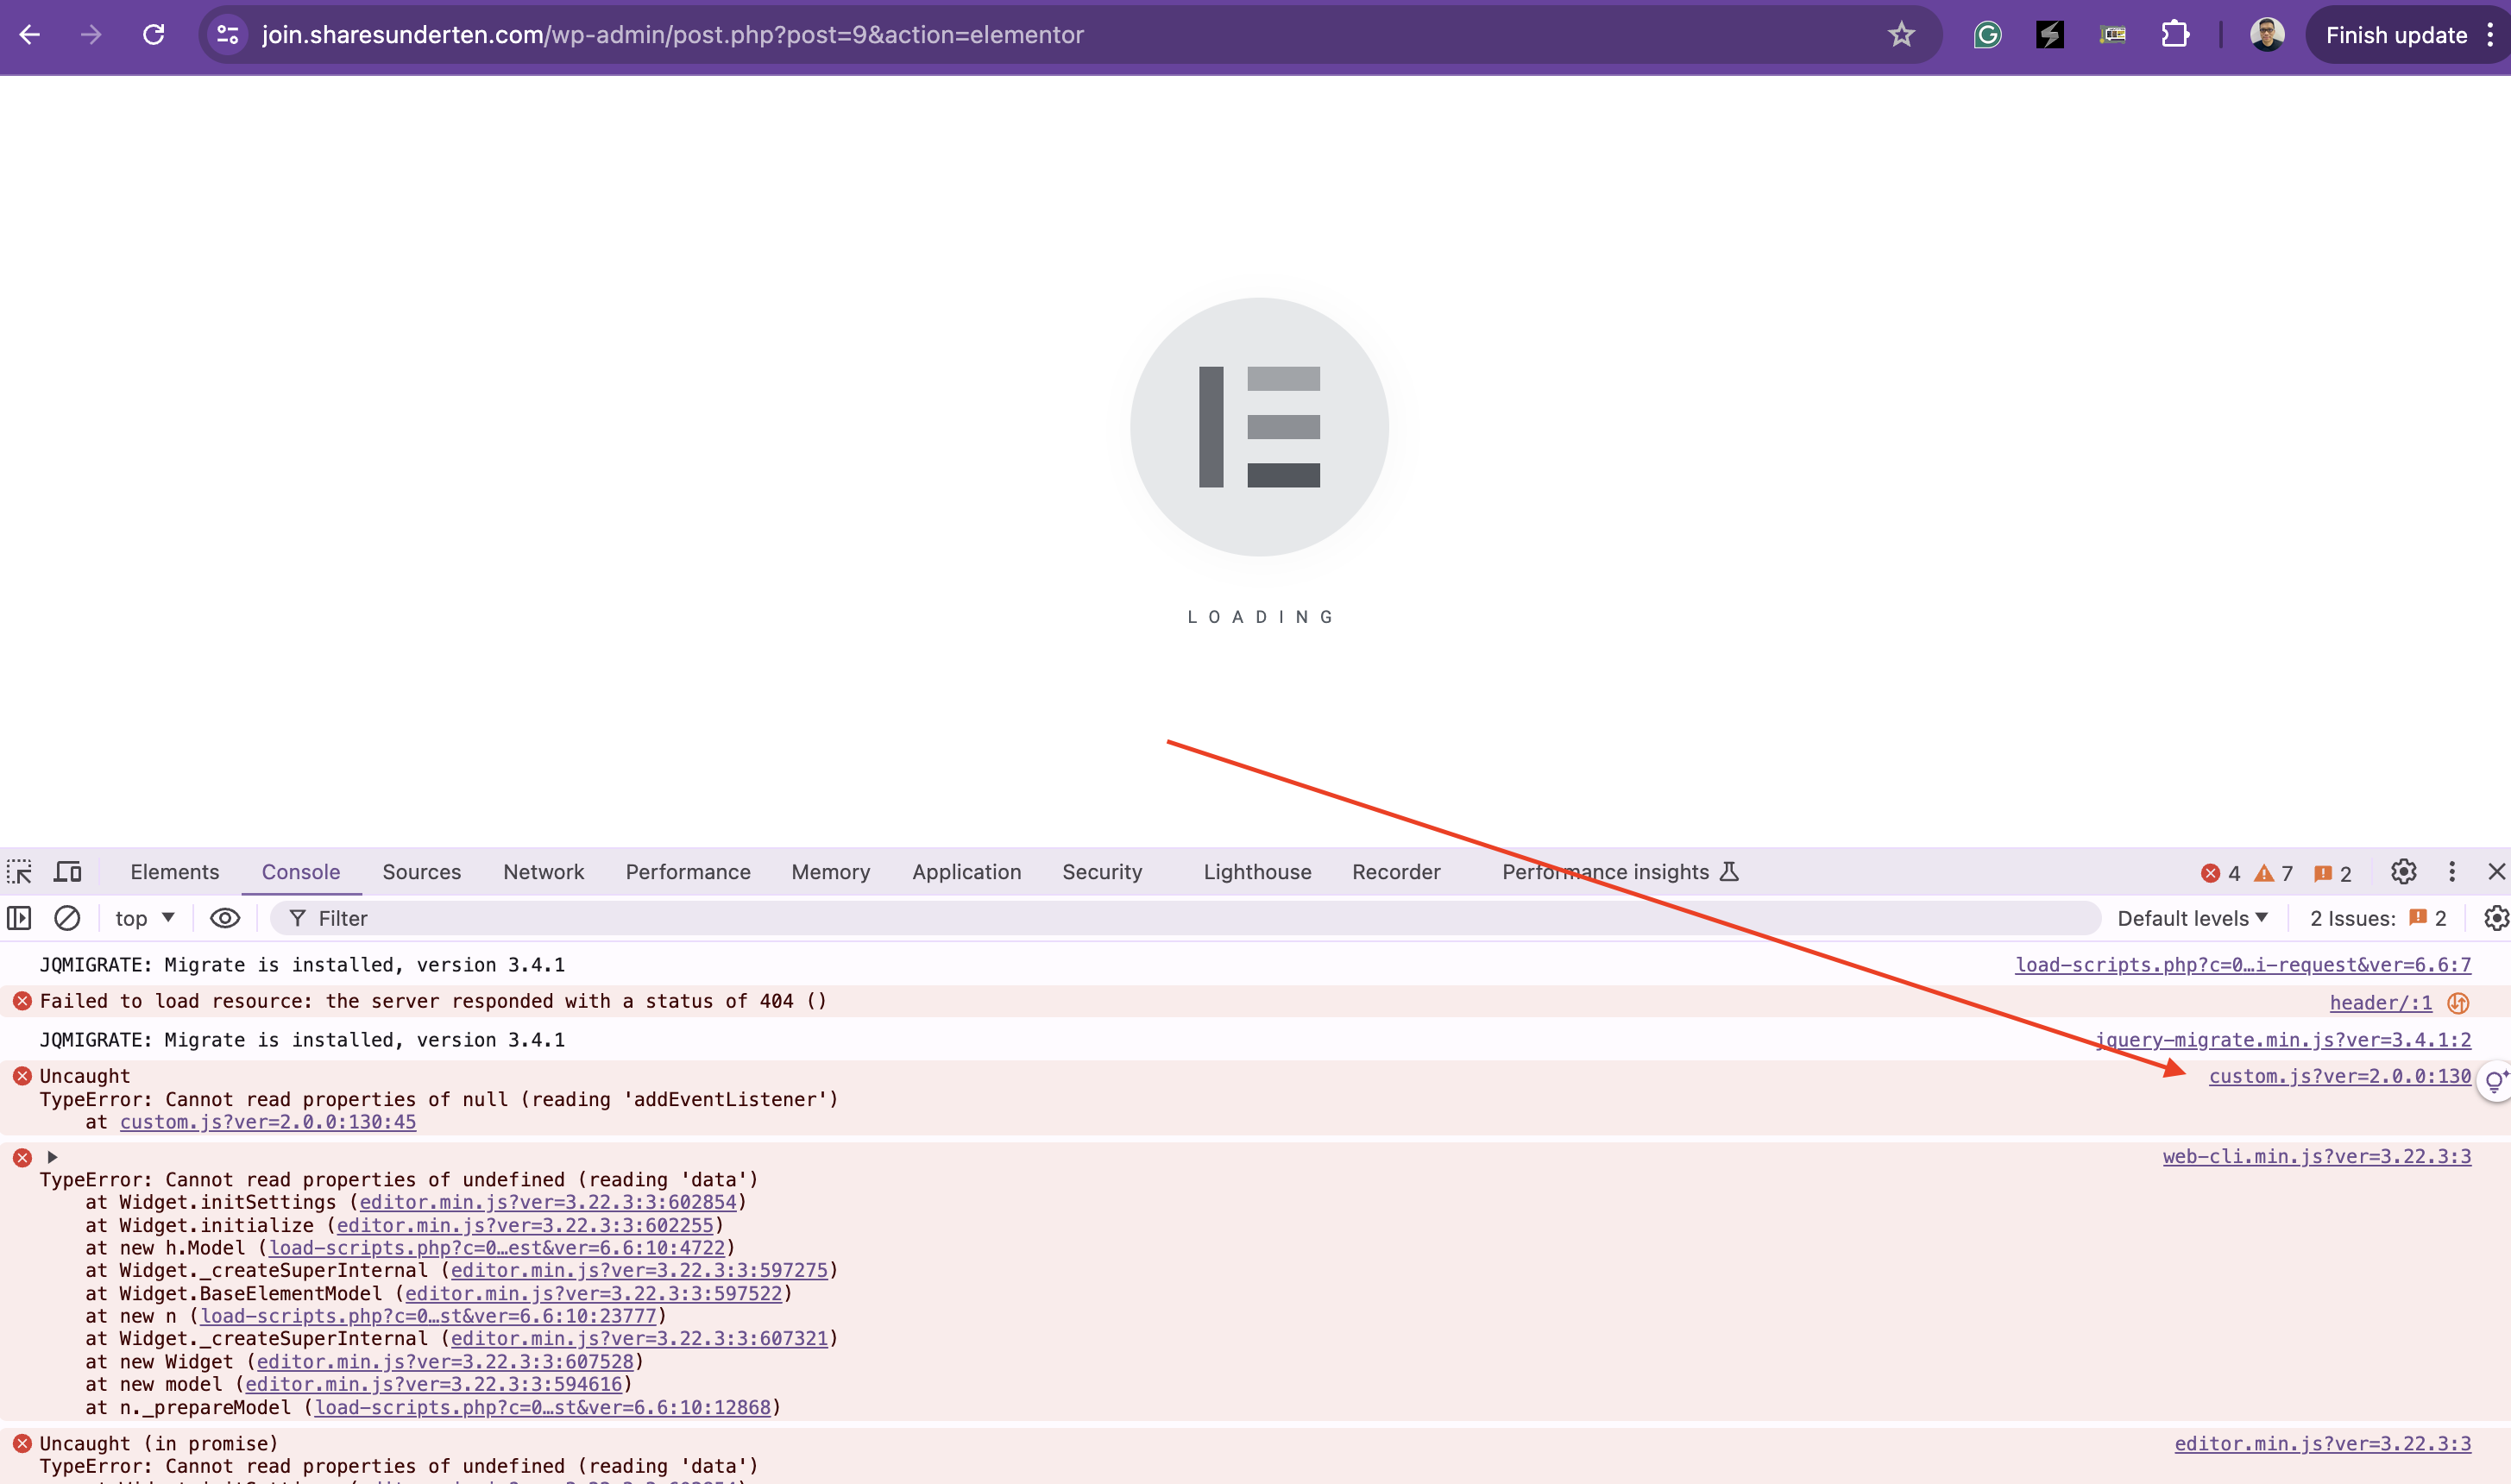2511x1484 pixels.
Task: Click error icon beside addEventListener Uncaught message
Action: 22,1076
